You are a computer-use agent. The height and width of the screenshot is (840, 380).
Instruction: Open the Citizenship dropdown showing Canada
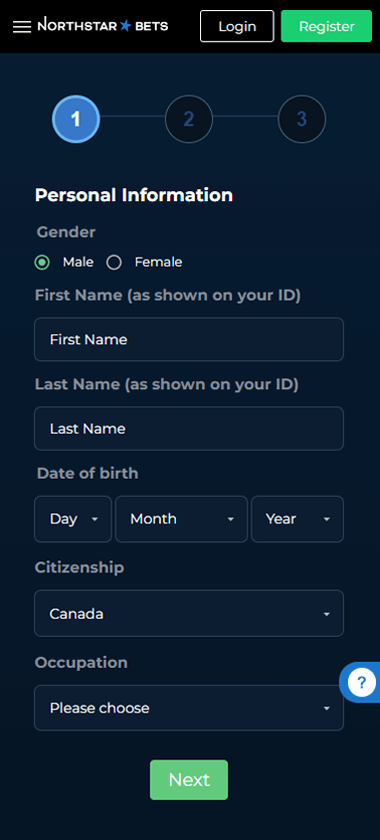(189, 613)
